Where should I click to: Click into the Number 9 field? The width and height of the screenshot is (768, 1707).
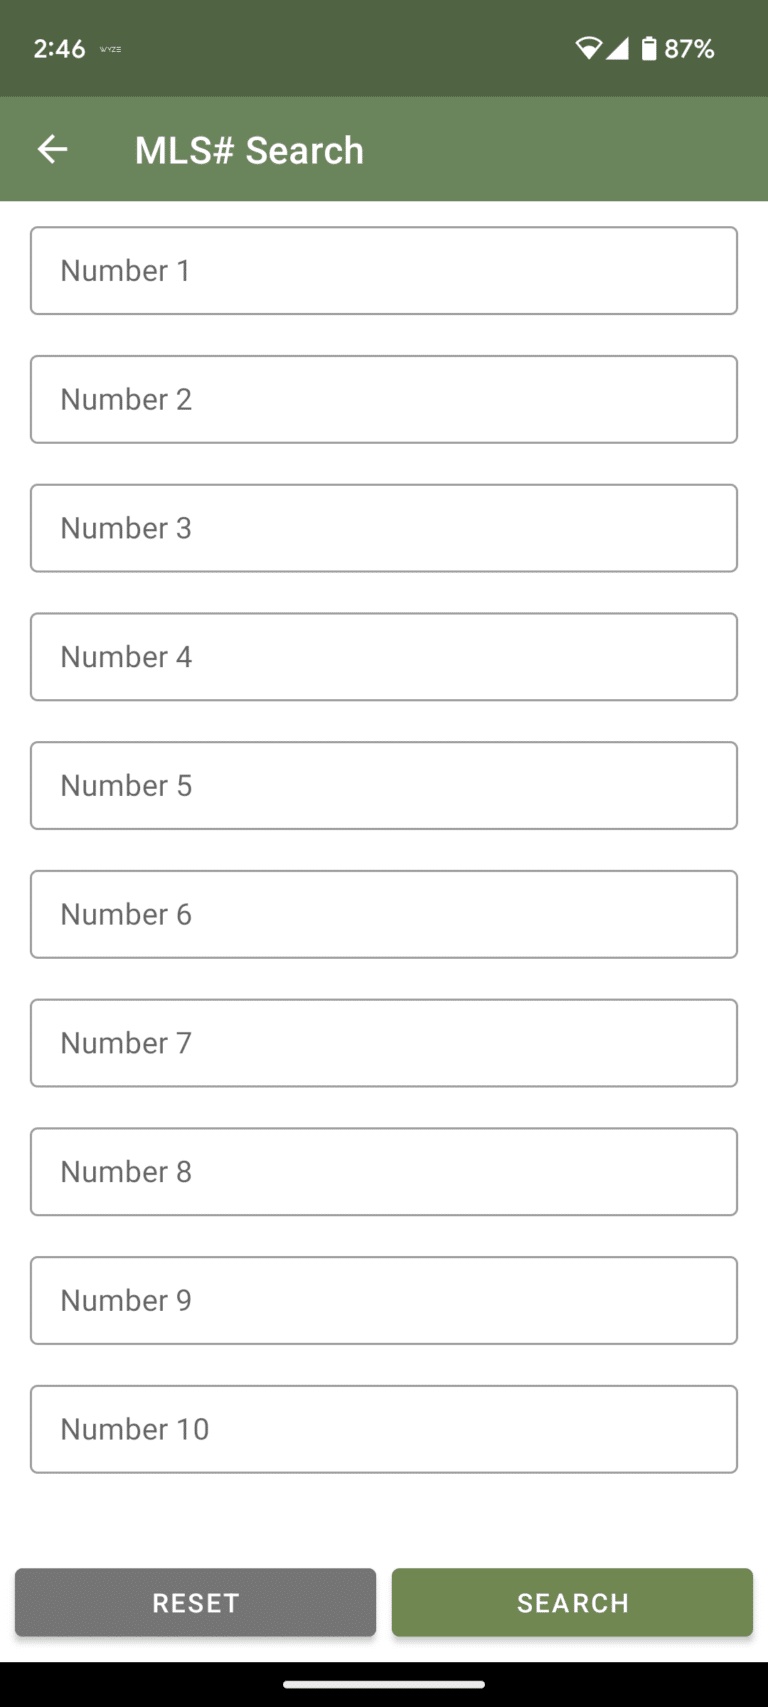click(384, 1300)
